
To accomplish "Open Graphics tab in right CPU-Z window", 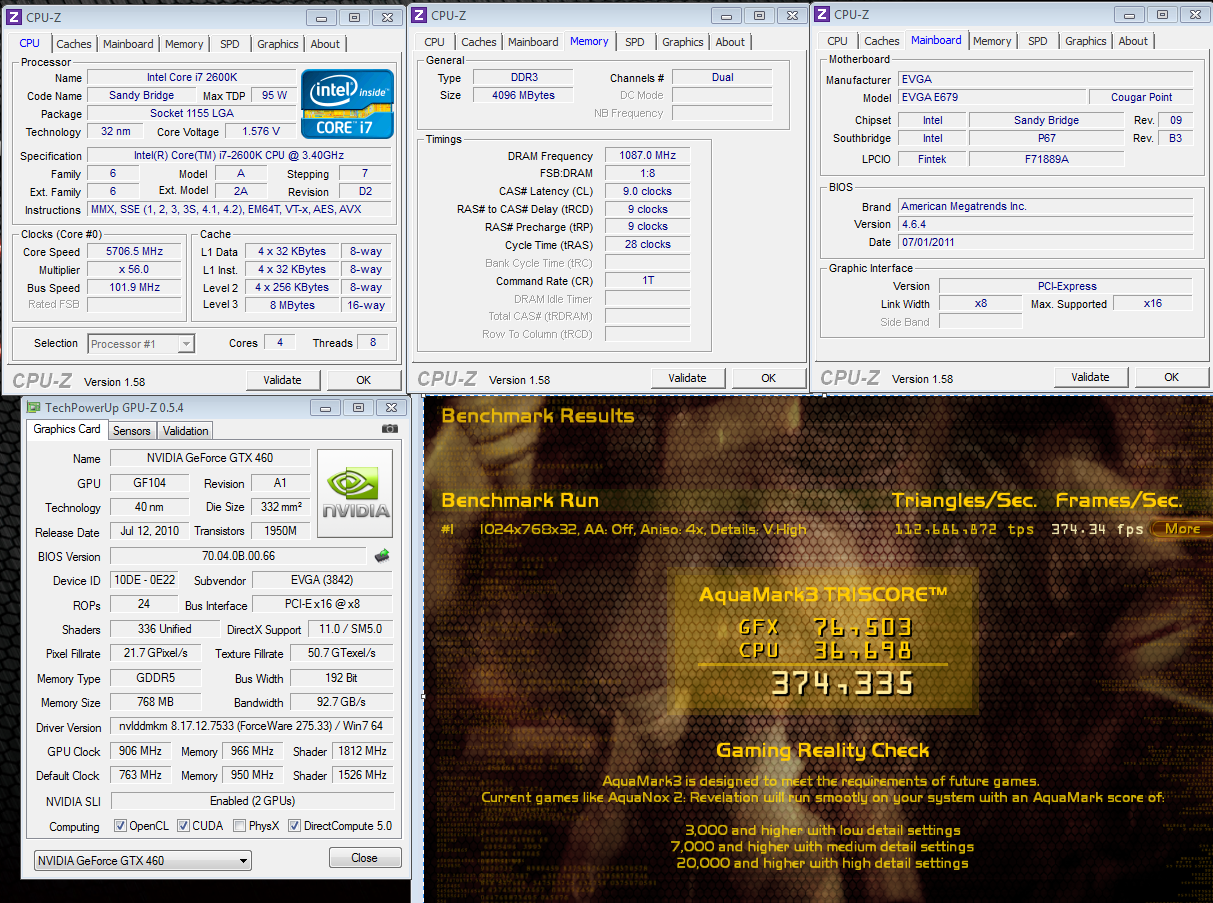I will click(x=1085, y=41).
